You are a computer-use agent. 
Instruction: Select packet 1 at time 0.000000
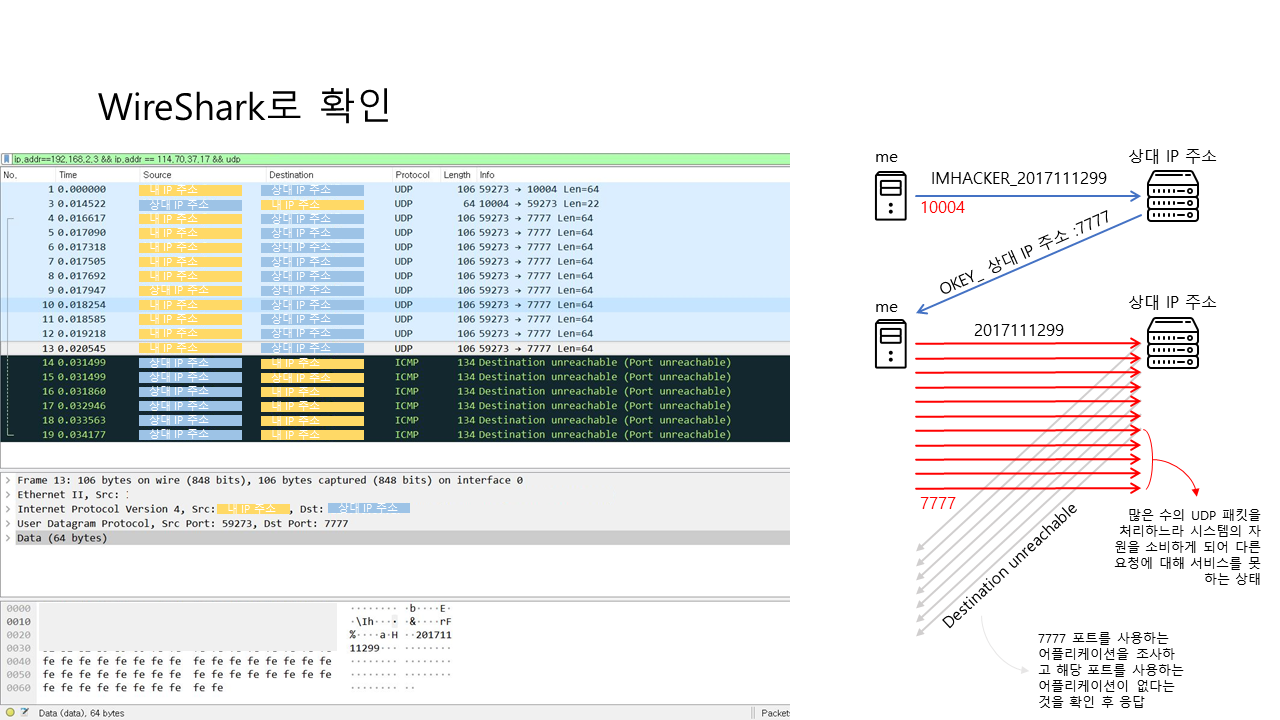pyautogui.click(x=395, y=189)
